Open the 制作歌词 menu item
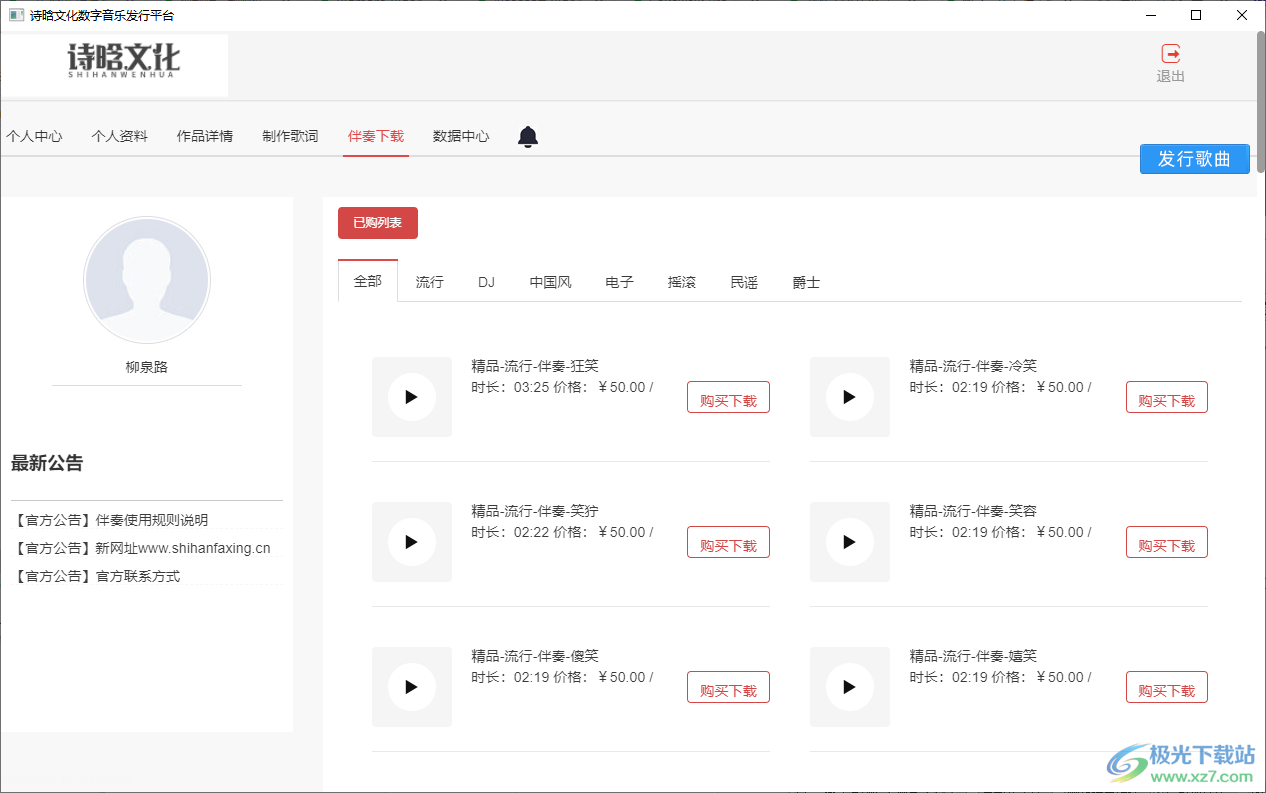This screenshot has width=1266, height=793. tap(290, 136)
